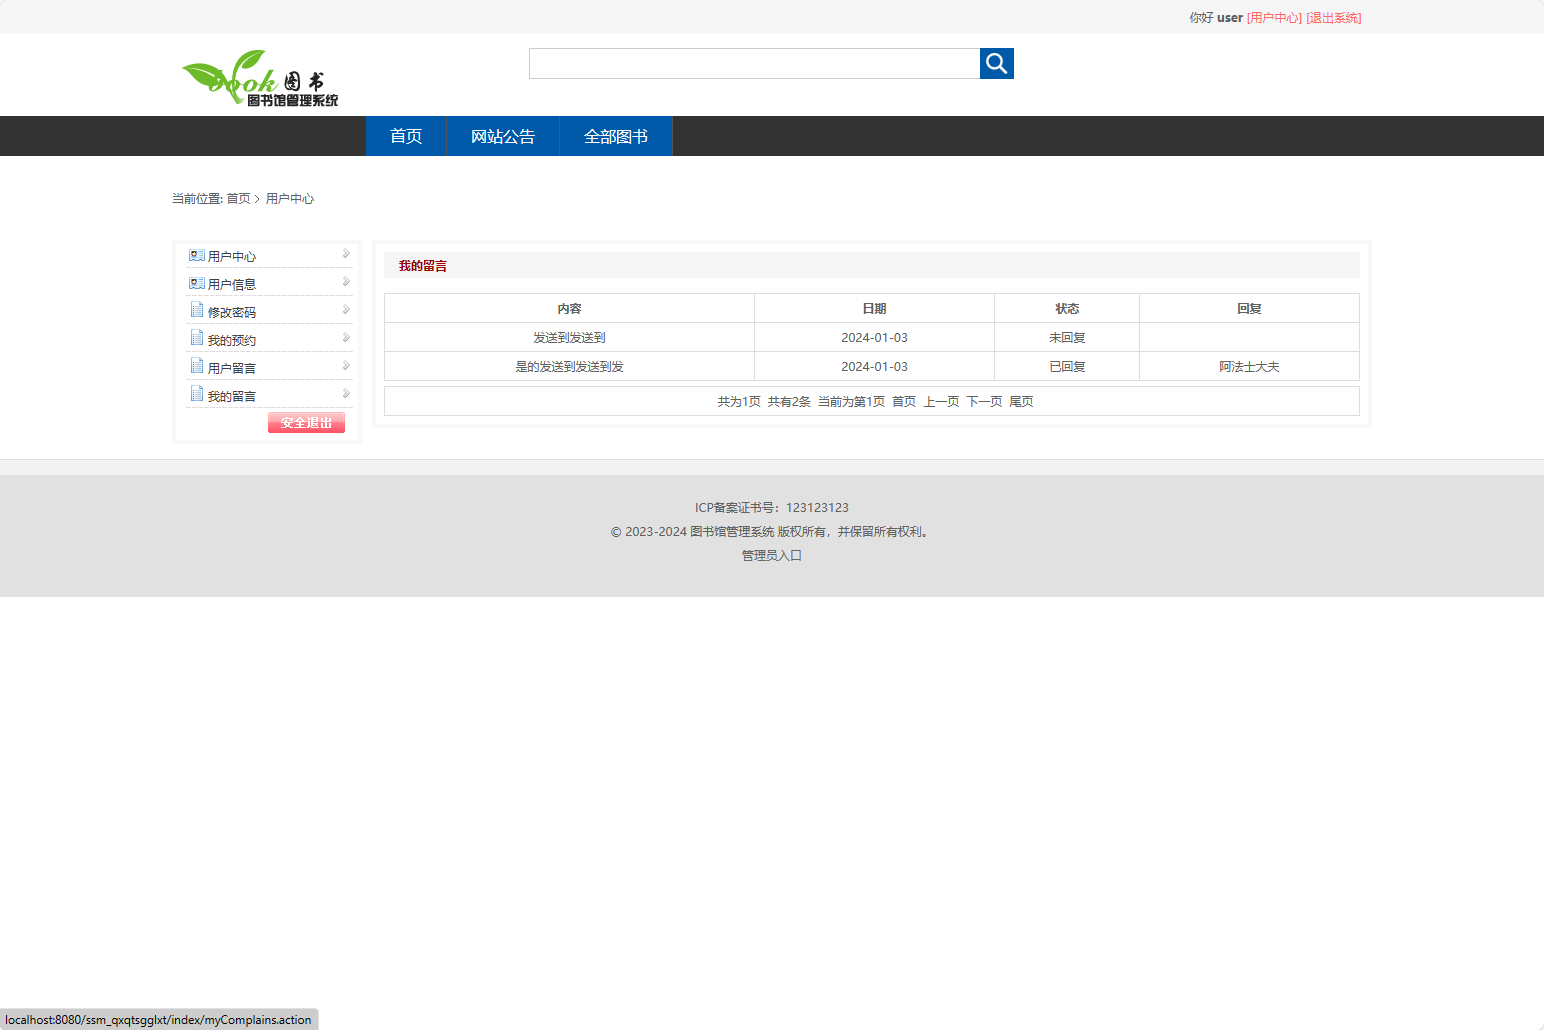Click the 内容 column header
This screenshot has height=1030, width=1544.
click(569, 309)
